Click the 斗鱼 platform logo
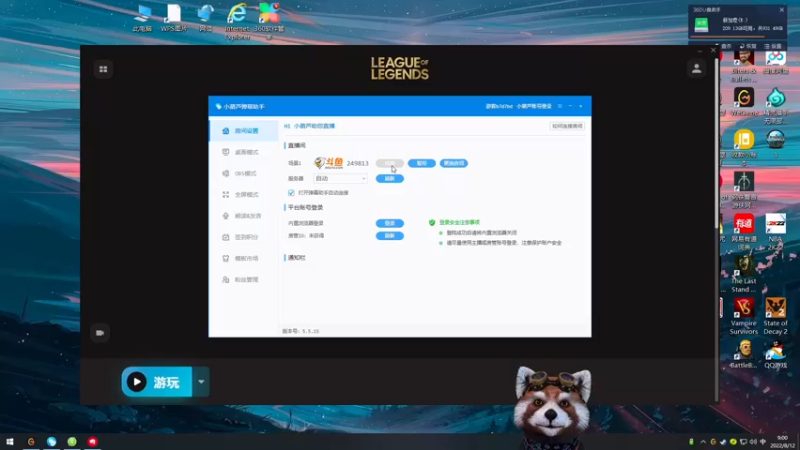This screenshot has height=450, width=800. [329, 163]
